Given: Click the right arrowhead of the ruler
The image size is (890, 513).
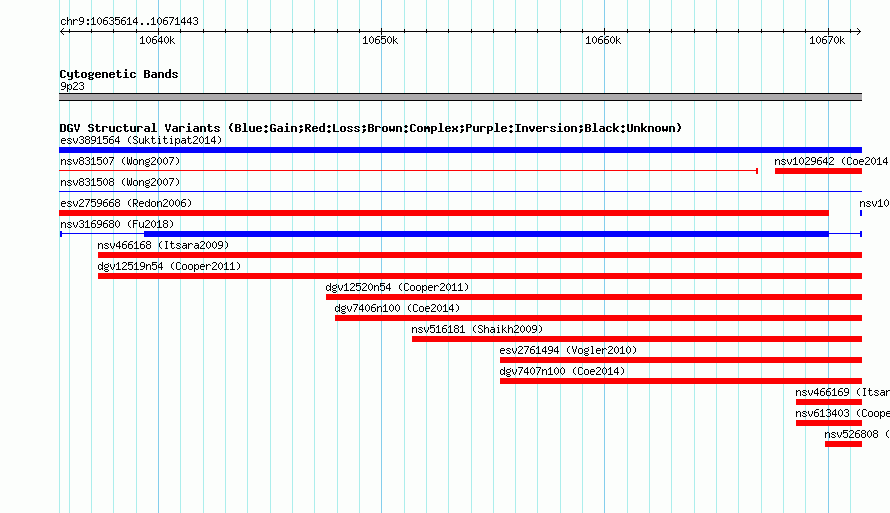Looking at the screenshot, I should point(859,31).
